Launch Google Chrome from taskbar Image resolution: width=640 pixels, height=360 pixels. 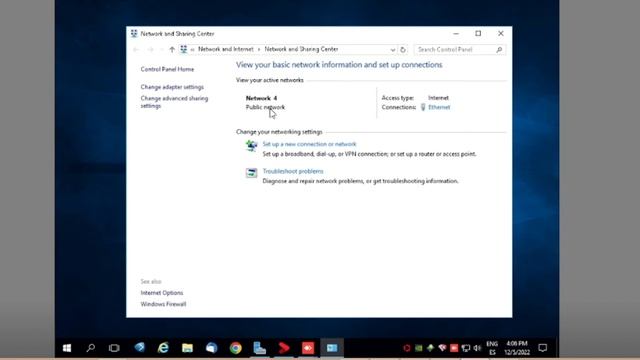[236, 348]
